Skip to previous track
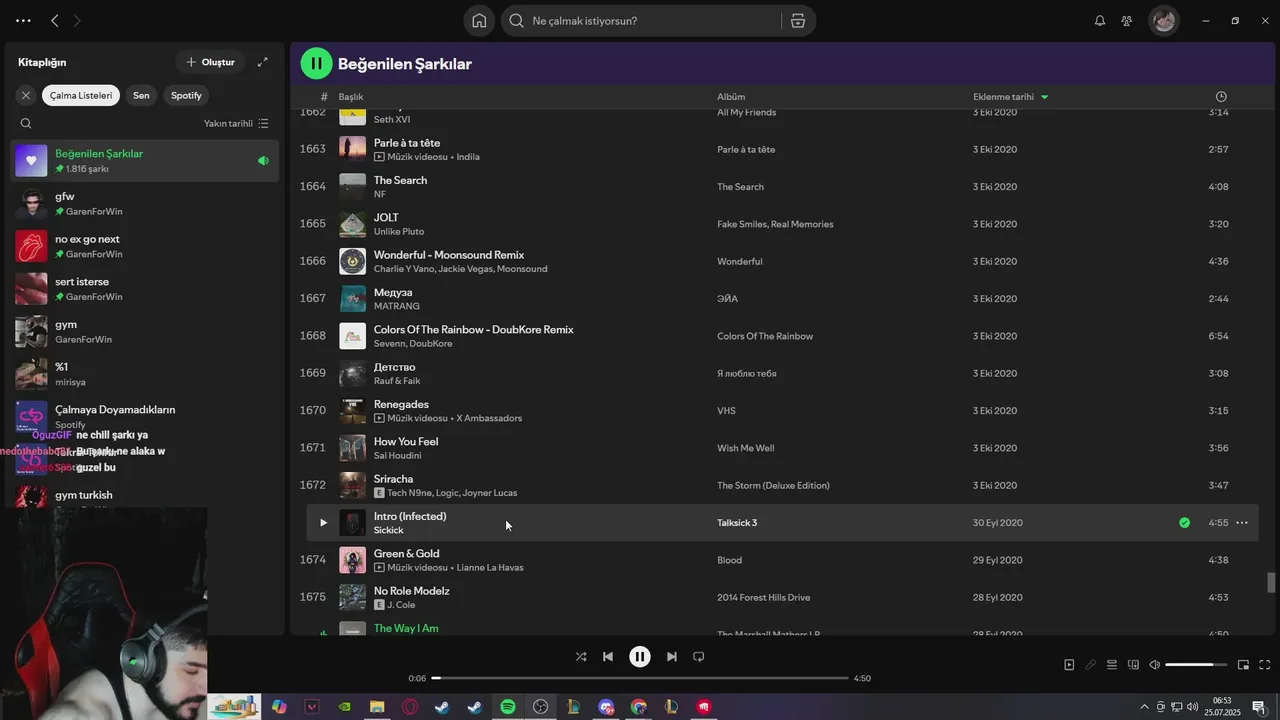 point(608,657)
